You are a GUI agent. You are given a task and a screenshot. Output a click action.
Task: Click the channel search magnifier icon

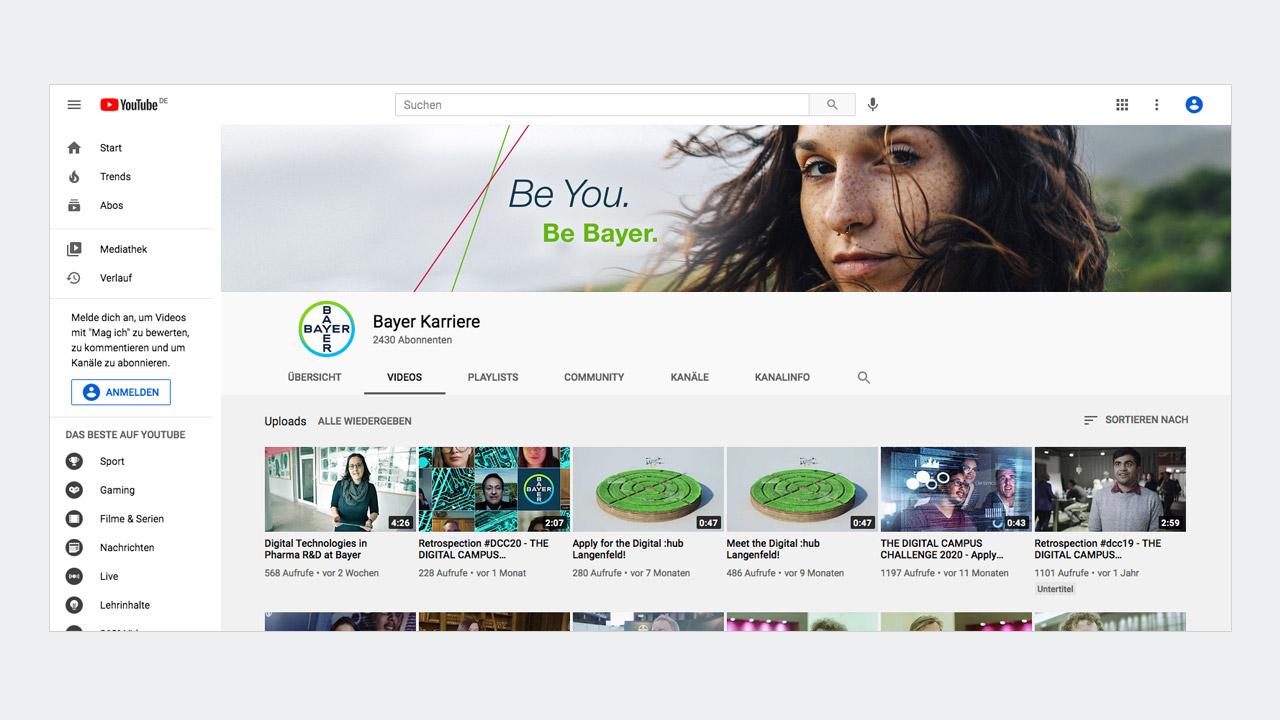point(864,378)
